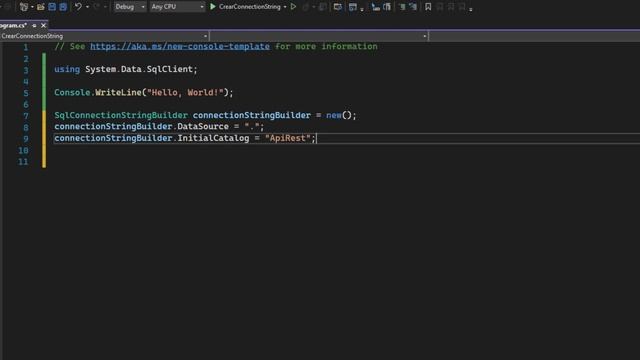Open the CrearConnectionString project navigation dropdown

click(x=104, y=36)
